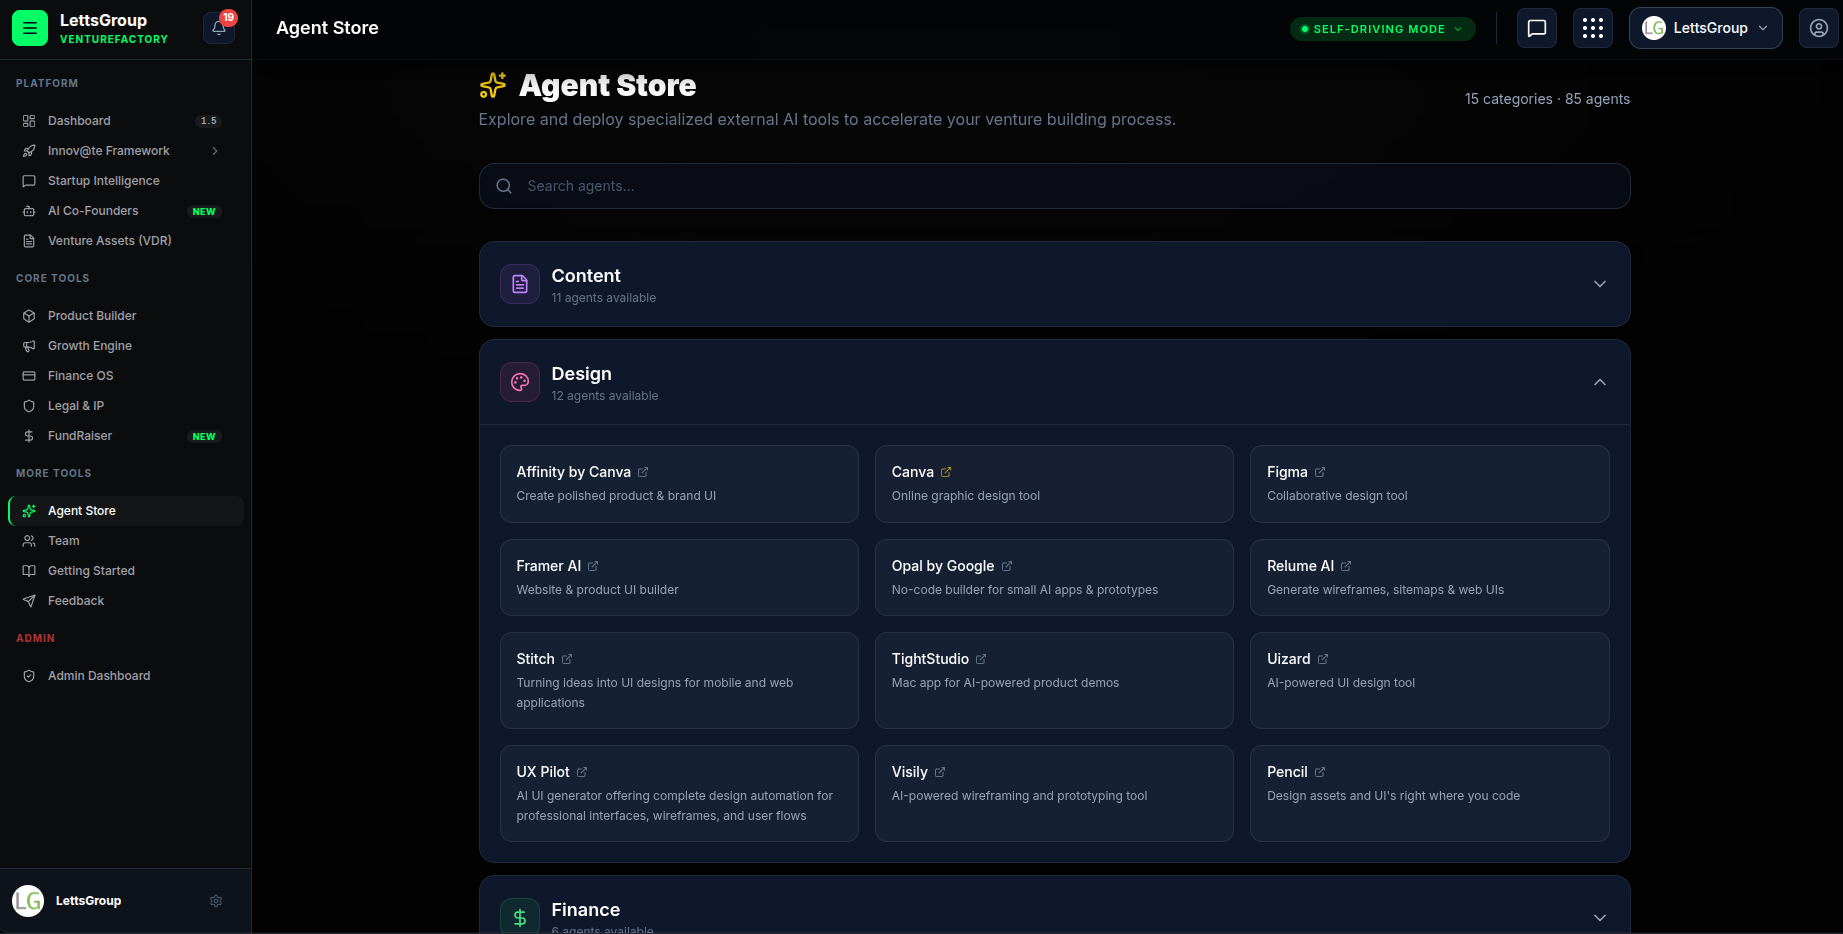Click the Design category palette icon

pyautogui.click(x=520, y=382)
